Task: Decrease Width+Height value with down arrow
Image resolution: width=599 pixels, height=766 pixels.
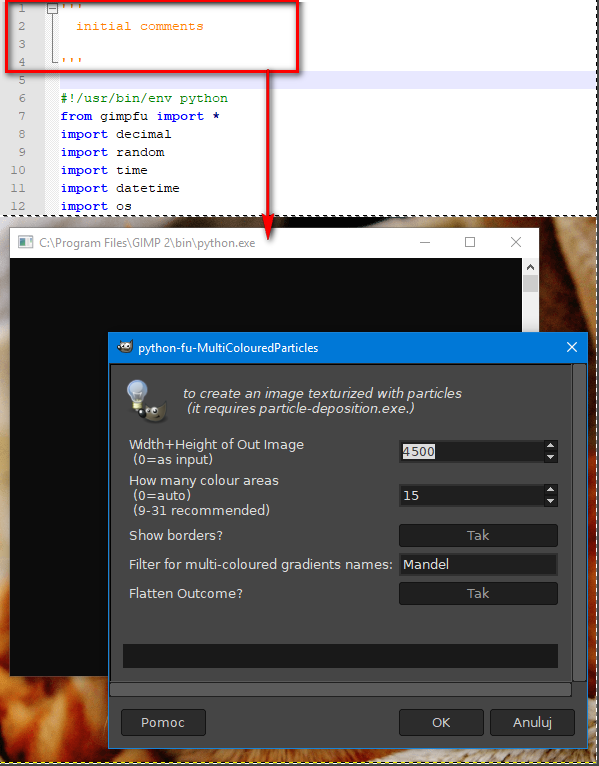Action: pyautogui.click(x=551, y=457)
